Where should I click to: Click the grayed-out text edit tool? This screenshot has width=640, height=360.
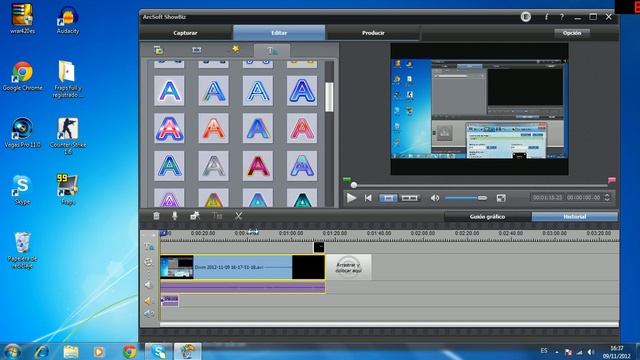[217, 216]
